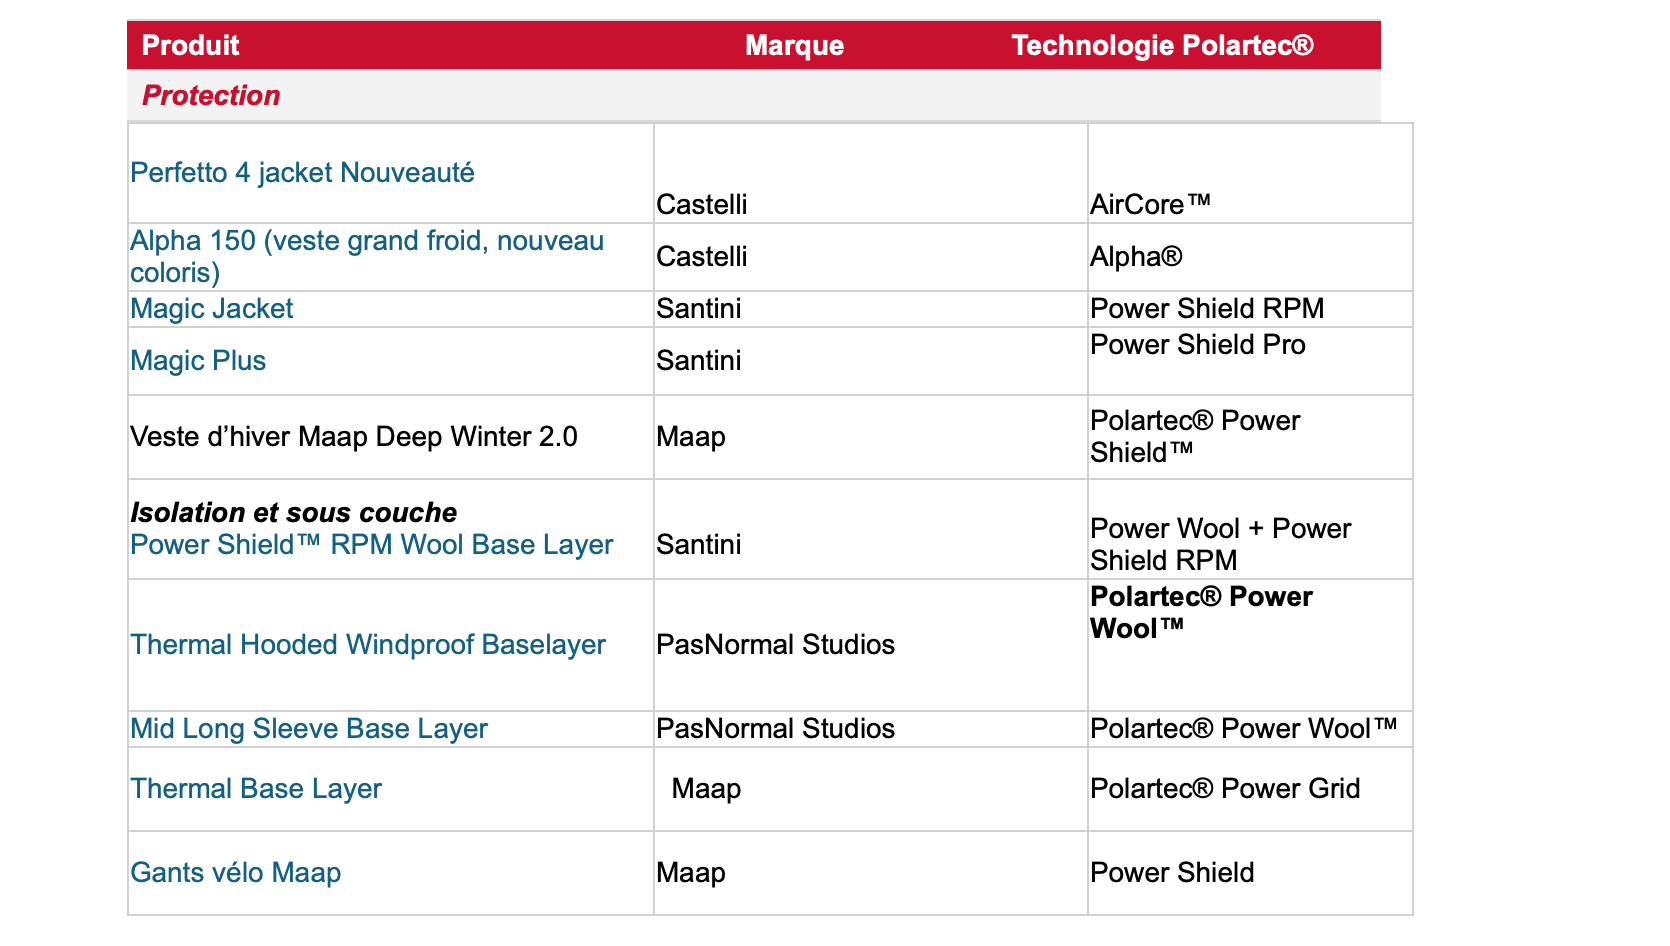Follow the Mid Long Sleeve Base Layer link
Viewport: 1670px width, 946px height.
click(309, 729)
